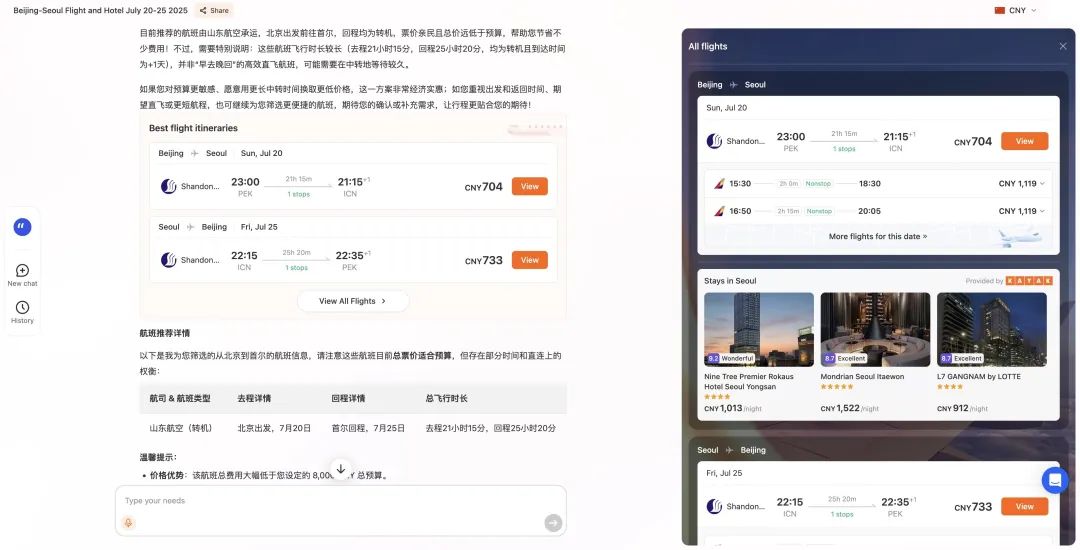Open Nine Tree Premier Rokaus hotel photo
This screenshot has width=1080, height=550.
click(759, 329)
